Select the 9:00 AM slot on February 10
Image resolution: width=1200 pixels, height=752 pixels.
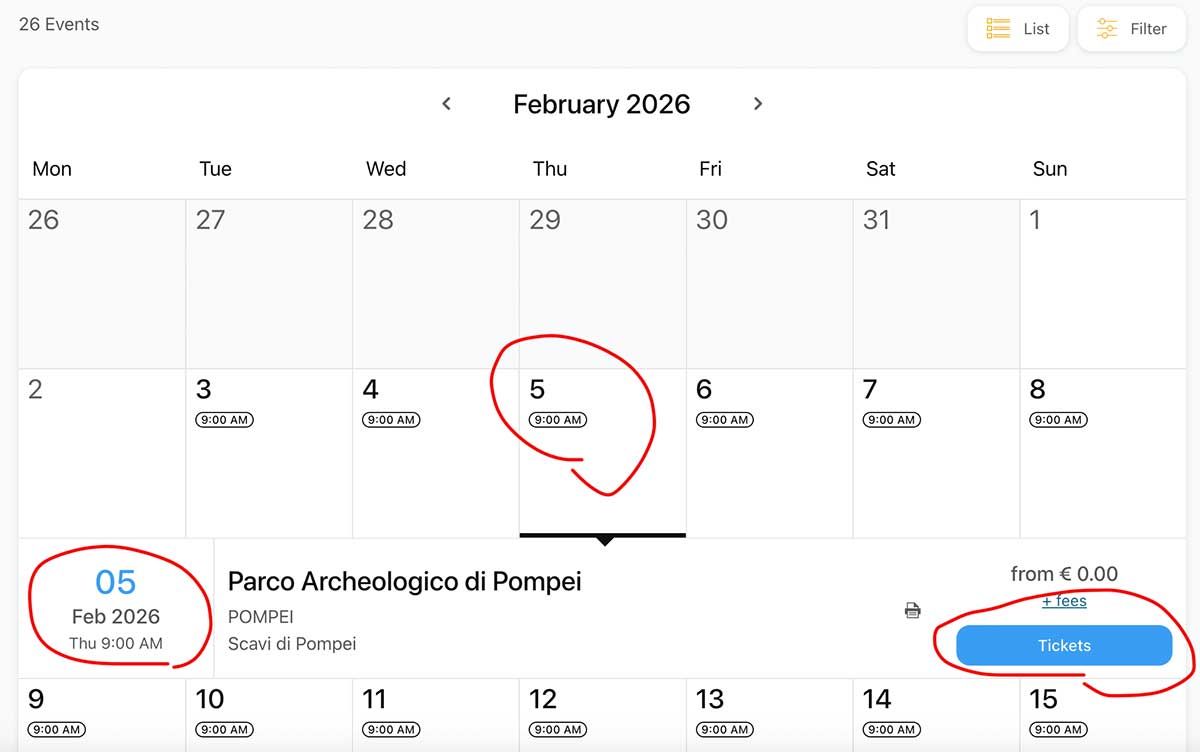click(225, 730)
